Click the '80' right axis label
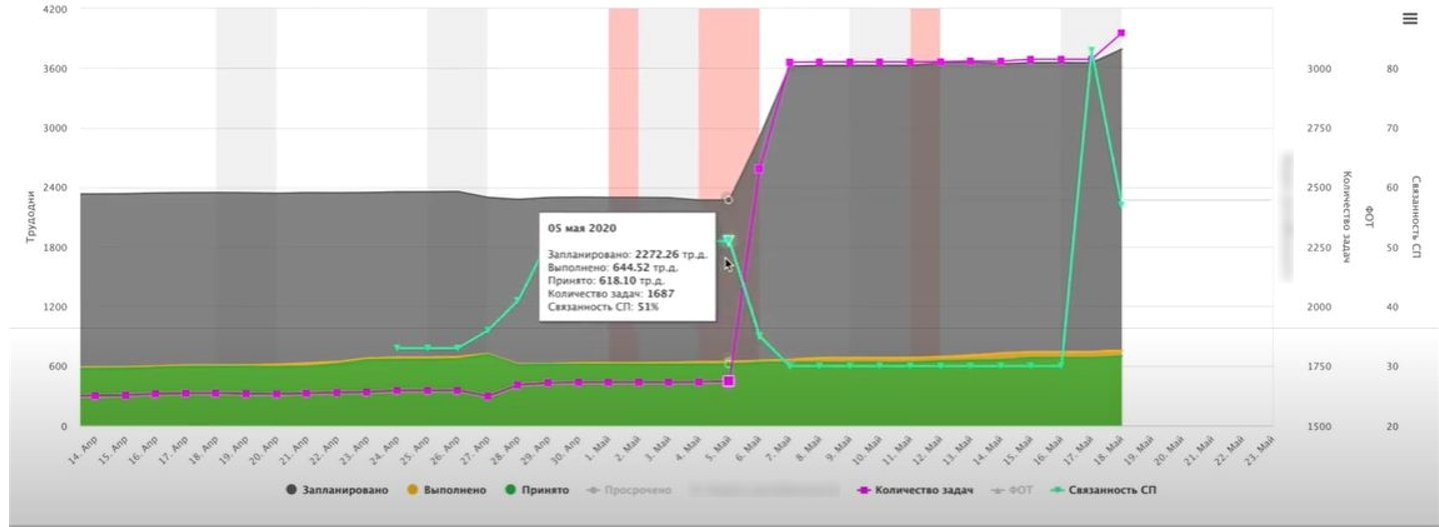 pyautogui.click(x=1391, y=69)
